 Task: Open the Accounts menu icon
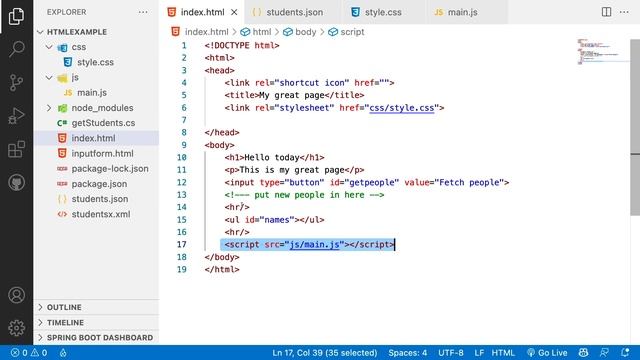point(16,295)
